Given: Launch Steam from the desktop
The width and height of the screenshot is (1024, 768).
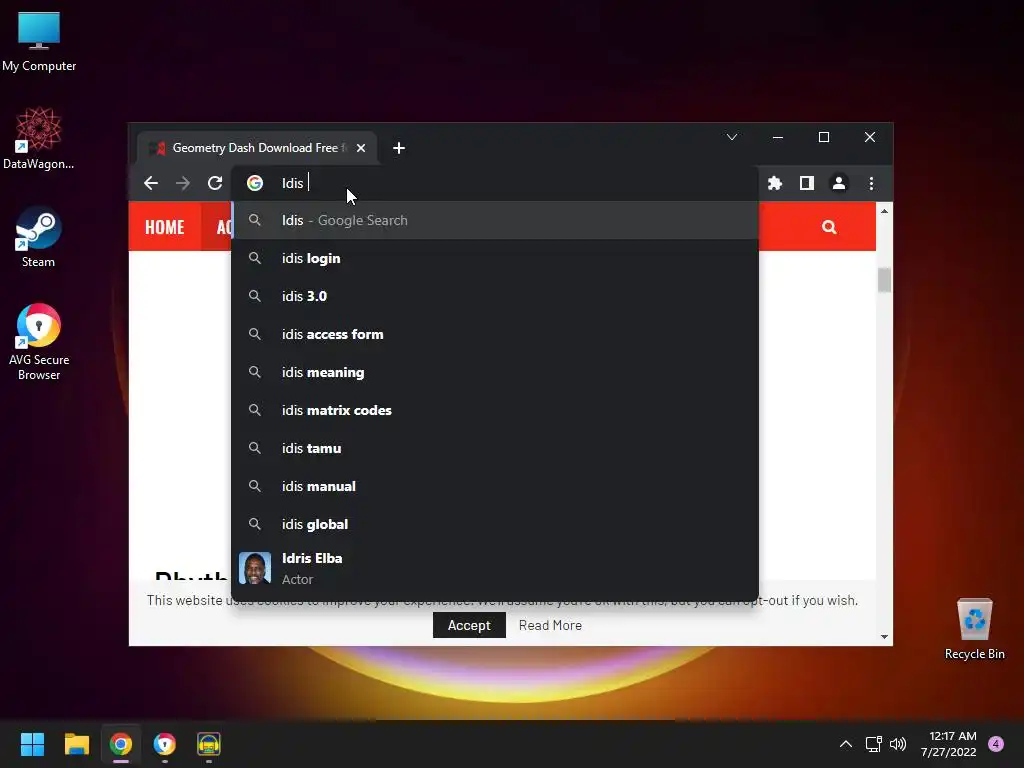Looking at the screenshot, I should pos(39,237).
